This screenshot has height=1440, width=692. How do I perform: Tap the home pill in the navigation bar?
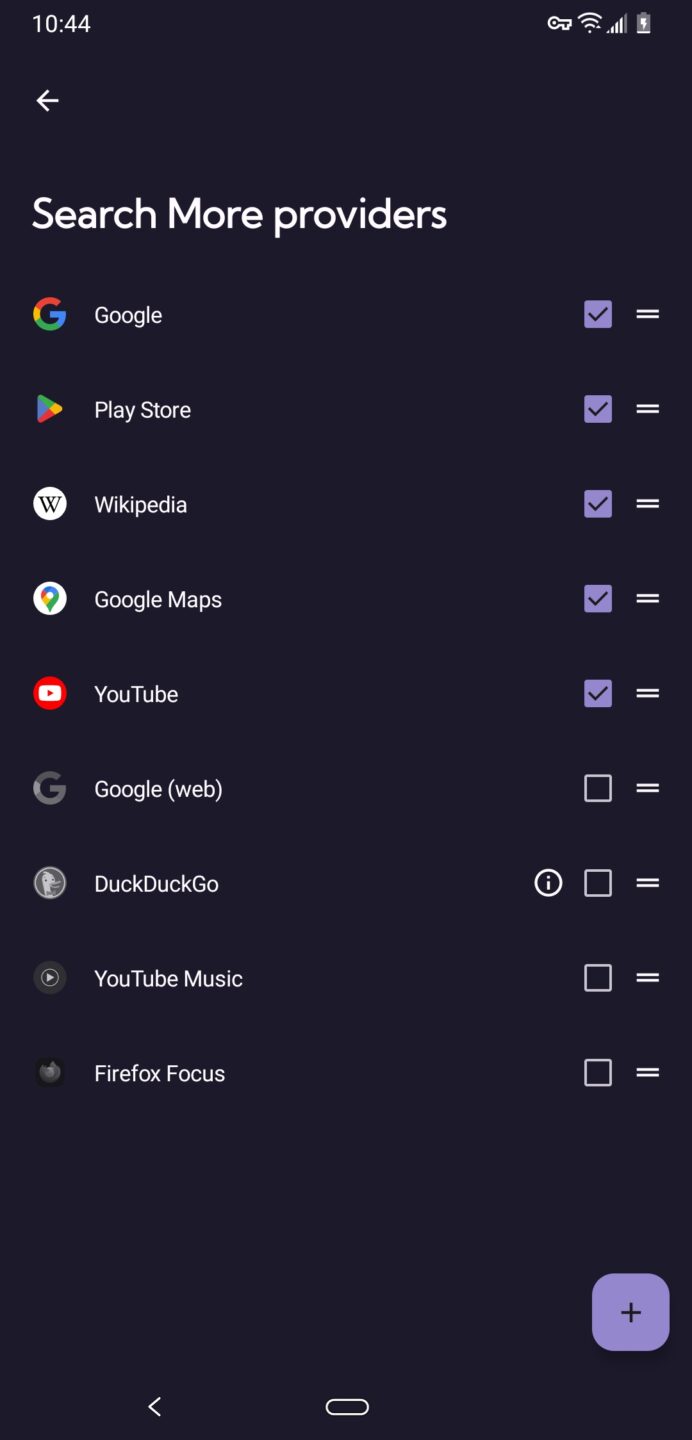pos(347,1406)
